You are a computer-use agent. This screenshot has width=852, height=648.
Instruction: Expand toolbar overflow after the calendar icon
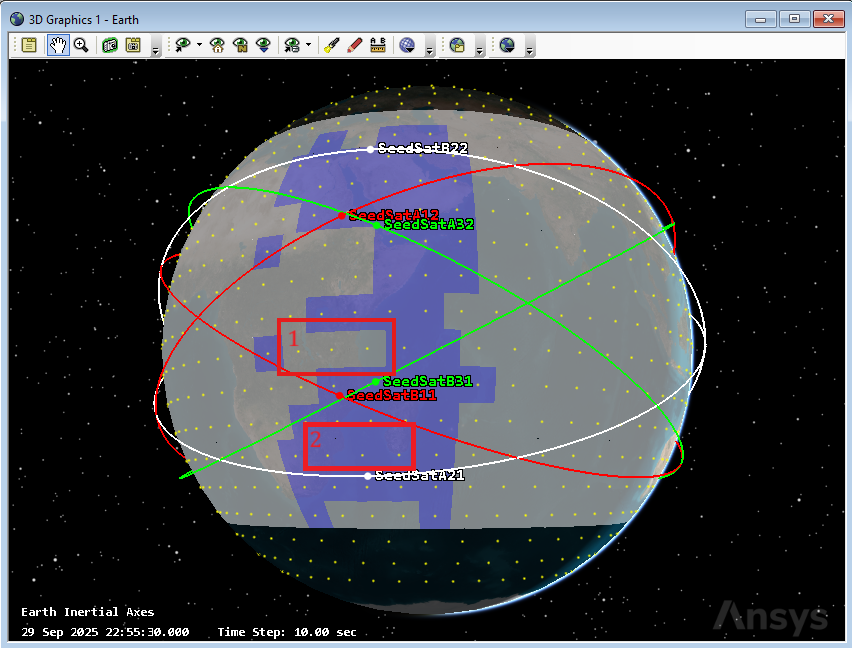(x=155, y=49)
